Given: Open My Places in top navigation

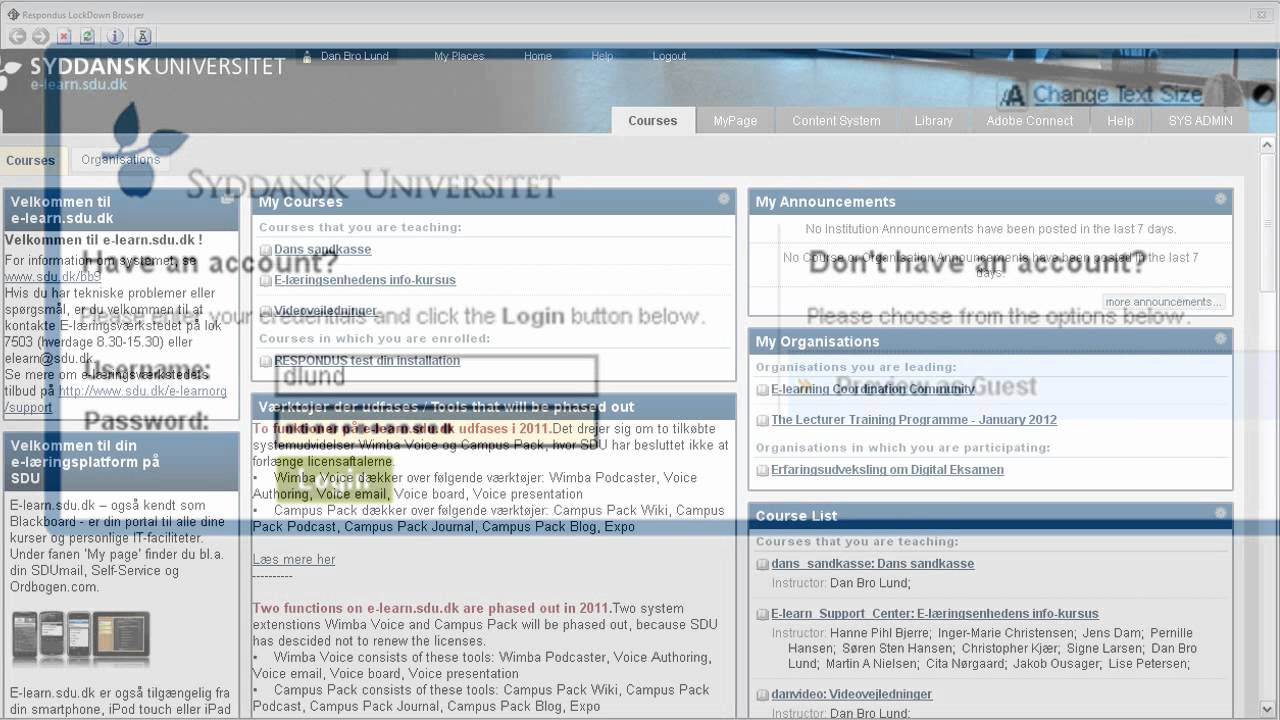Looking at the screenshot, I should pyautogui.click(x=459, y=56).
